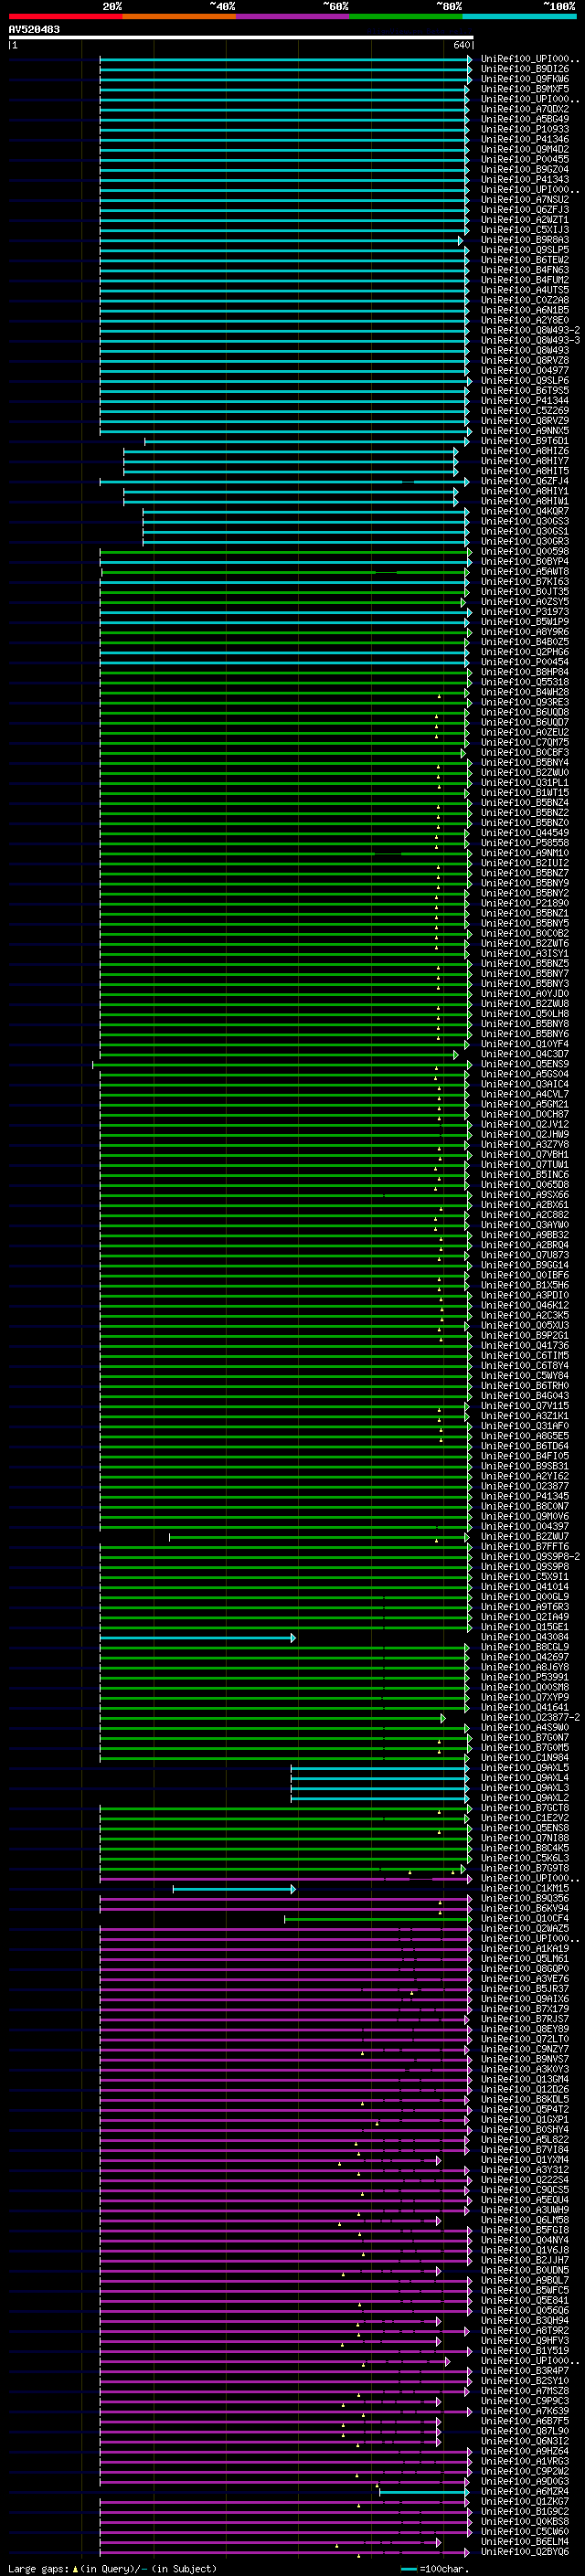Click the purple ~60% identity legend segment
585x2576 pixels.
tap(292, 16)
